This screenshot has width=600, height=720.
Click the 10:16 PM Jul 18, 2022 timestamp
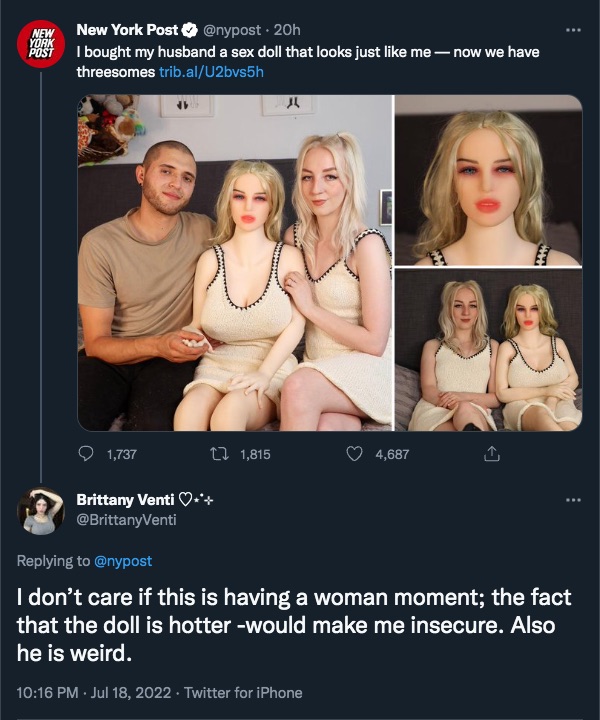tap(94, 692)
